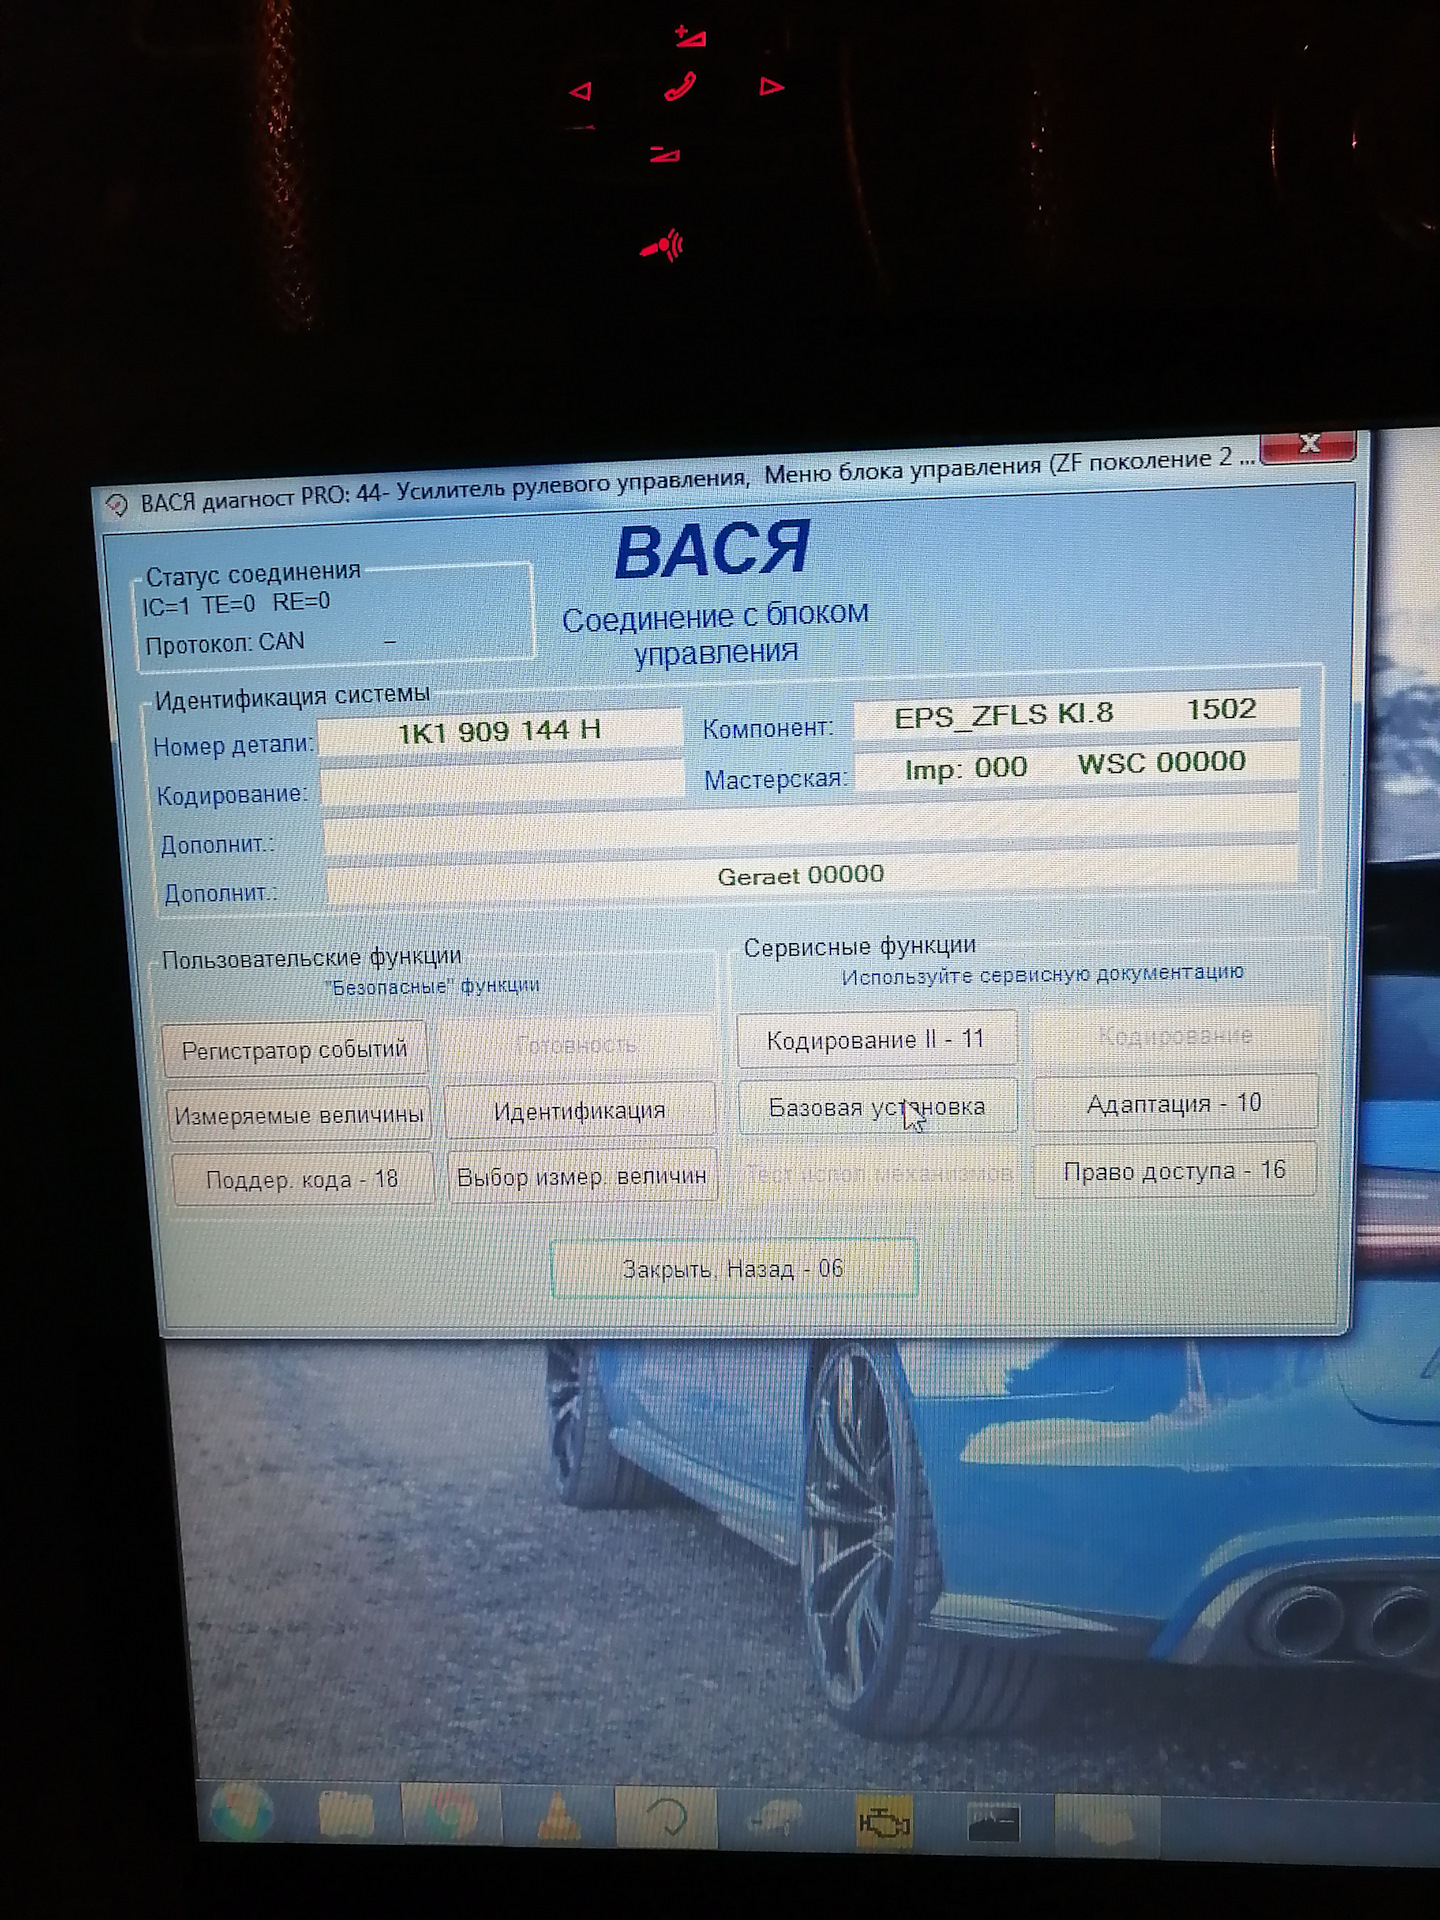Viewport: 1440px width, 1920px height.
Task: Open Кодирование II - 11
Action: pyautogui.click(x=876, y=1040)
